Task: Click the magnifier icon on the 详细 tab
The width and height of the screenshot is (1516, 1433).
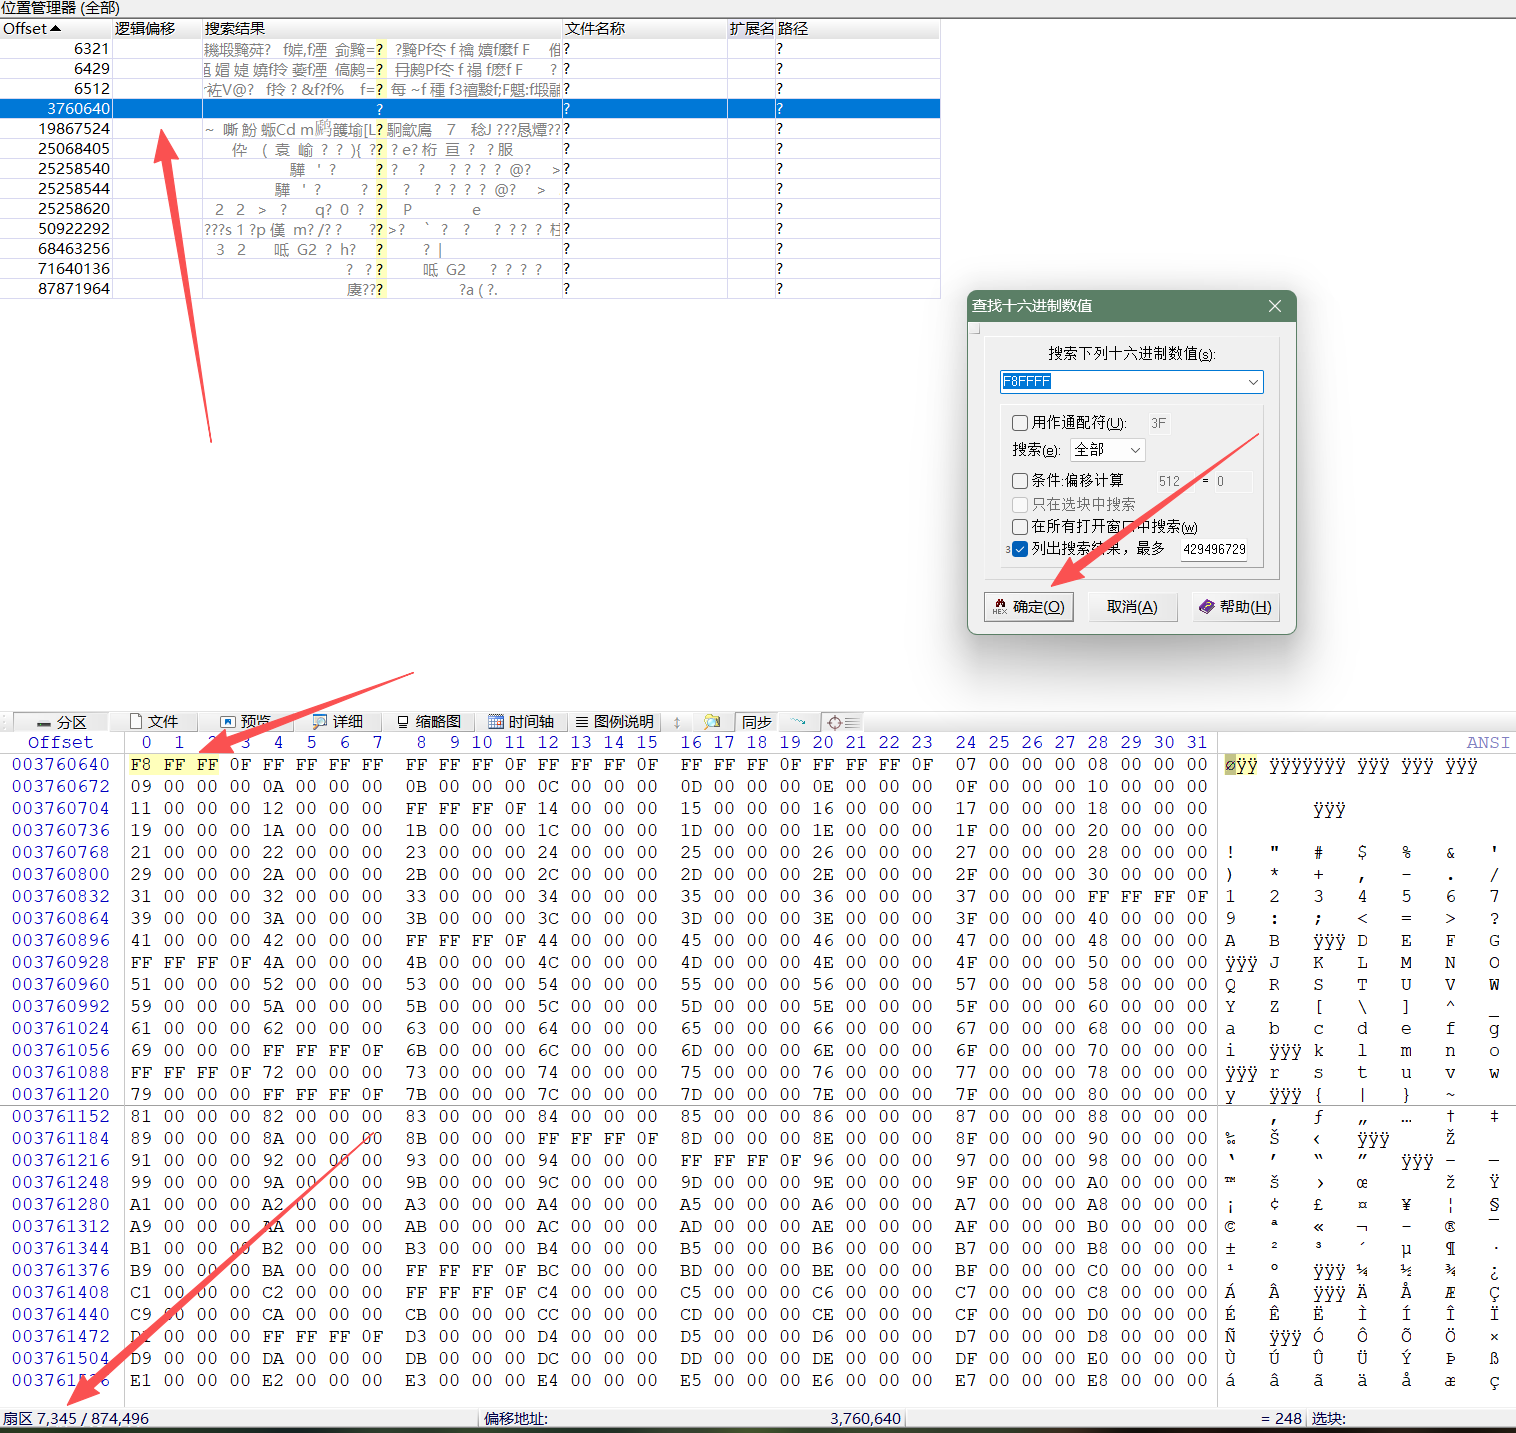Action: pos(320,722)
